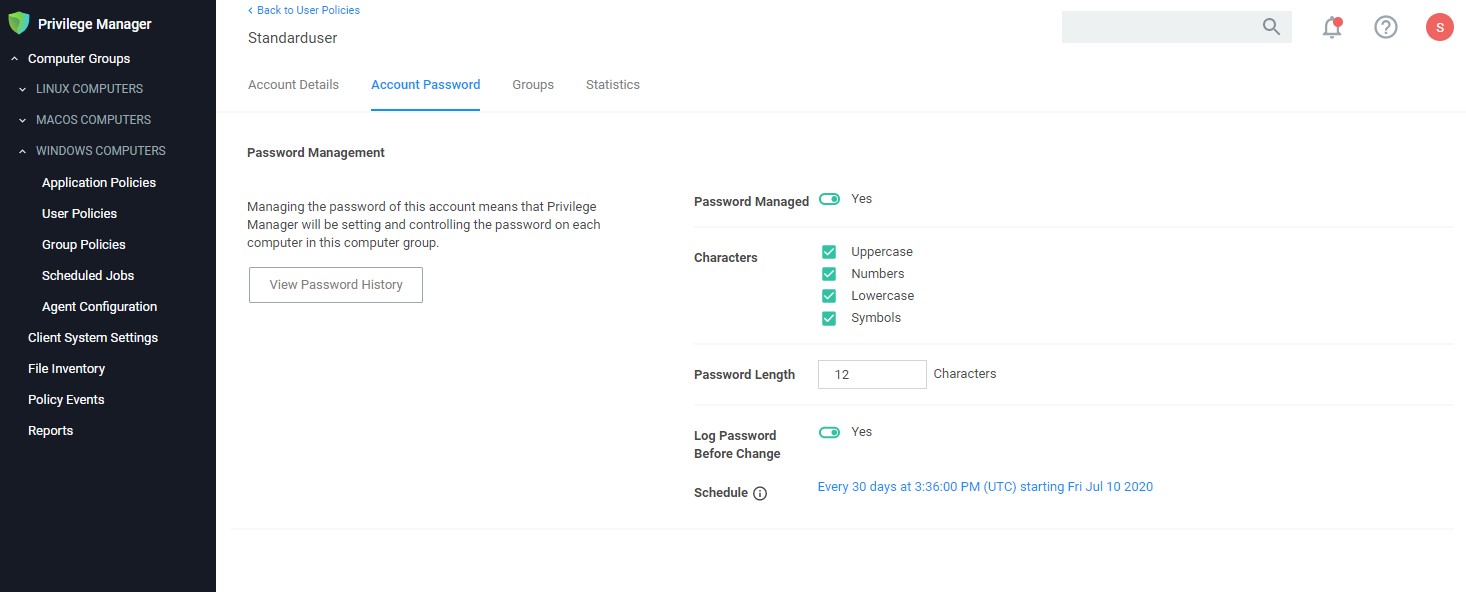Click the search magnifier icon
Image resolution: width=1466 pixels, height=592 pixels.
point(1271,27)
